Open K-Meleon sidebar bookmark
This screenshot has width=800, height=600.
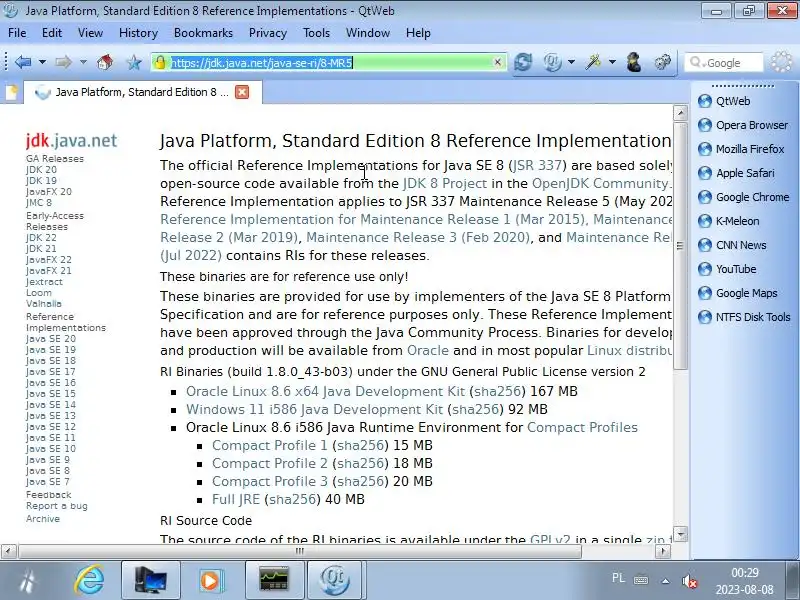click(729, 221)
